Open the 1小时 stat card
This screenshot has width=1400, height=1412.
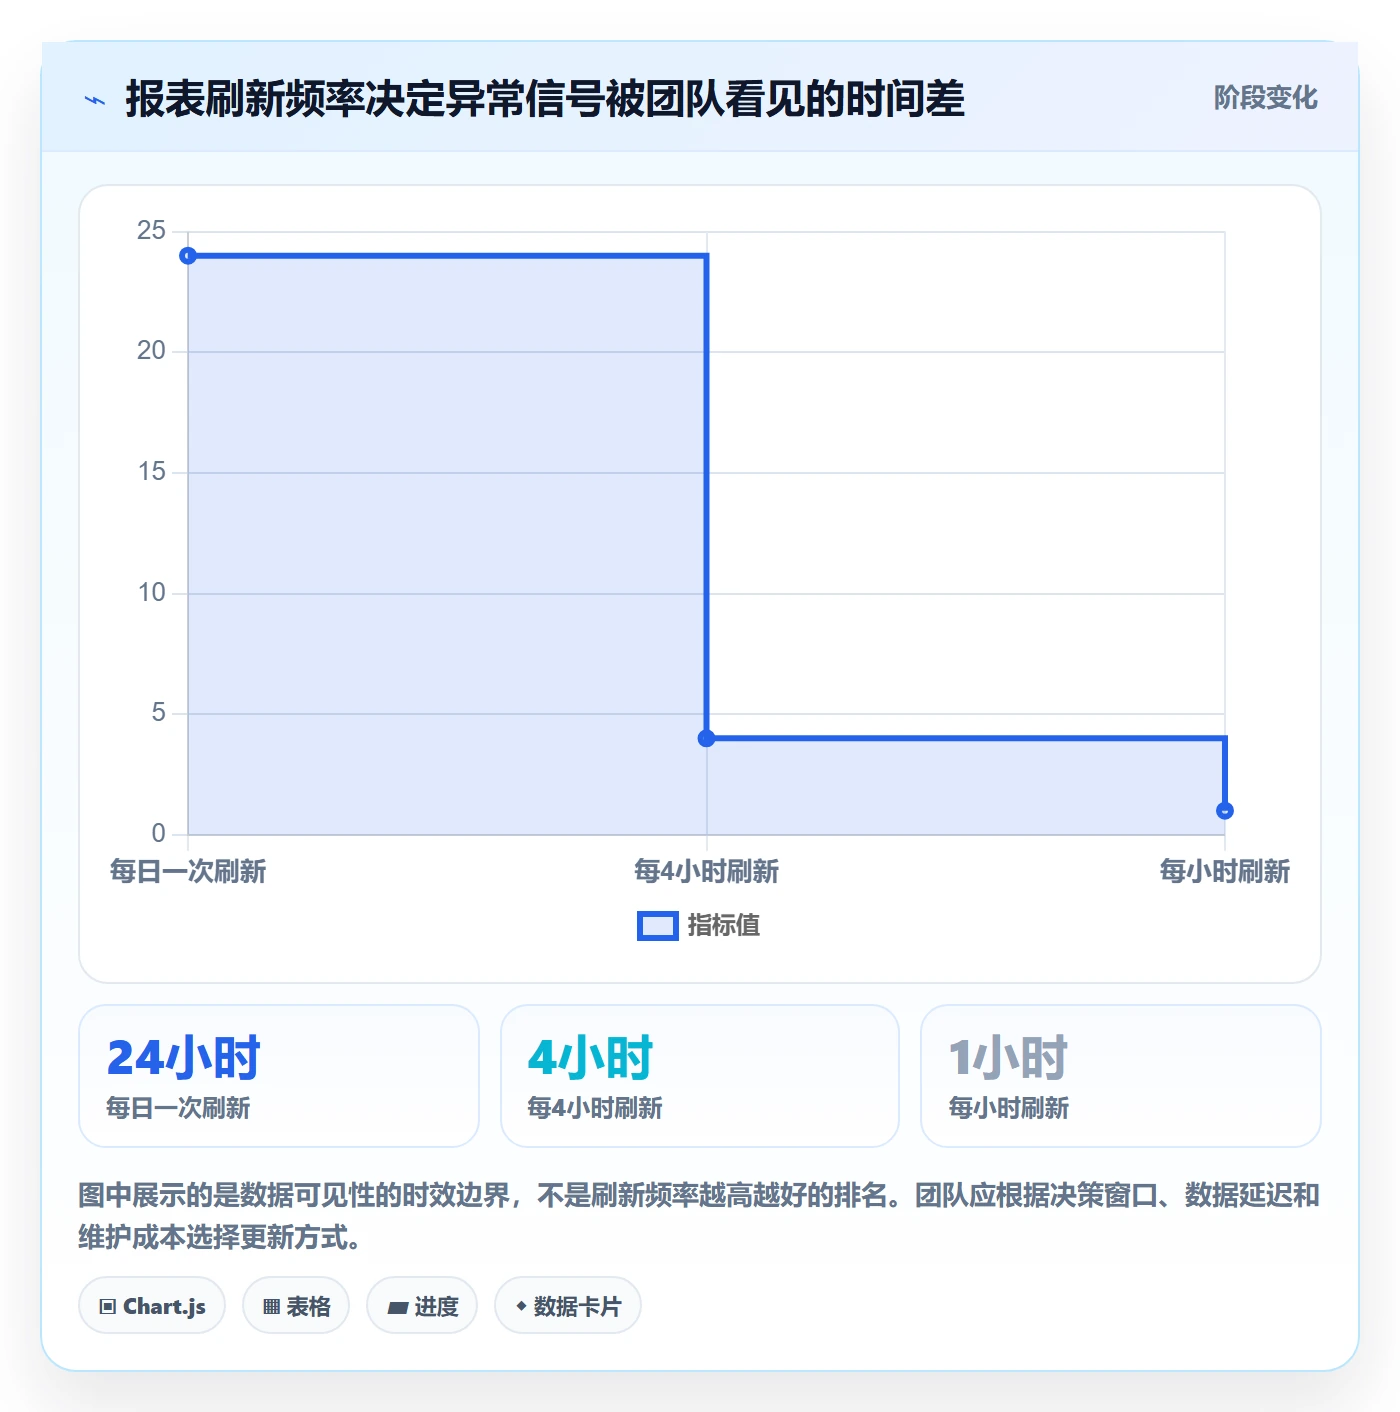pos(1121,1076)
